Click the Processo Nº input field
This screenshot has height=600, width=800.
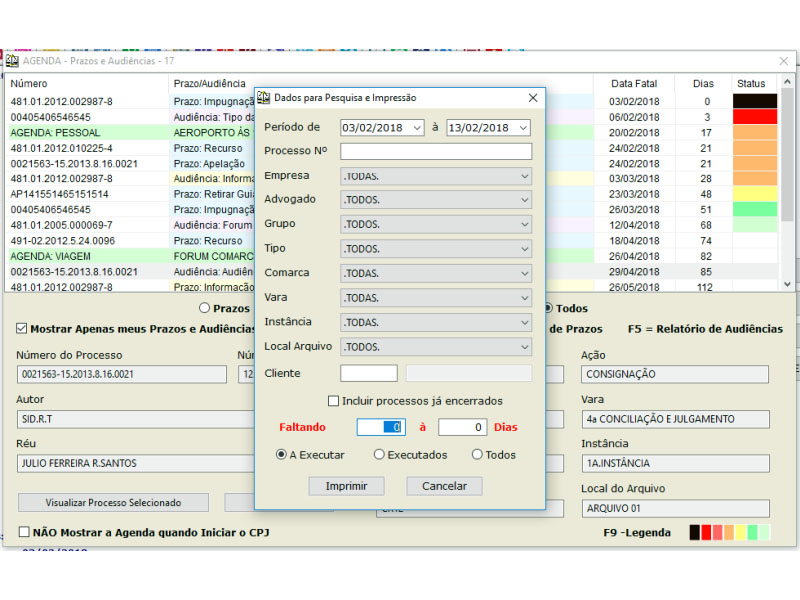point(436,152)
